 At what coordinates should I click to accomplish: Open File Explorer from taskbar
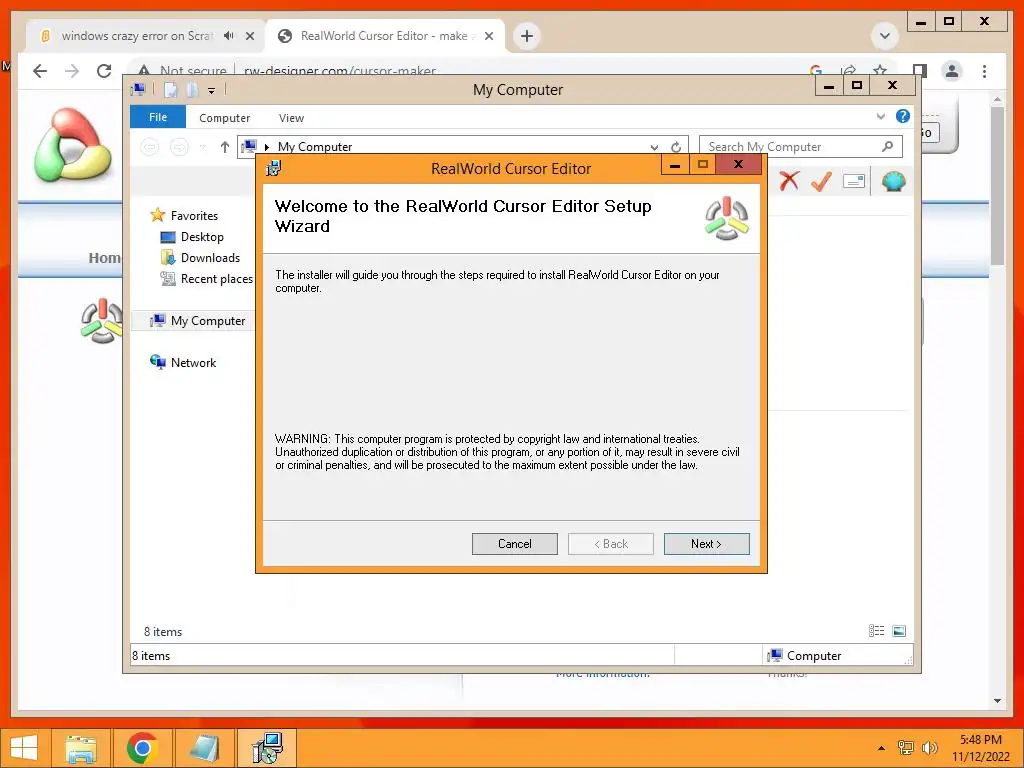[x=81, y=748]
